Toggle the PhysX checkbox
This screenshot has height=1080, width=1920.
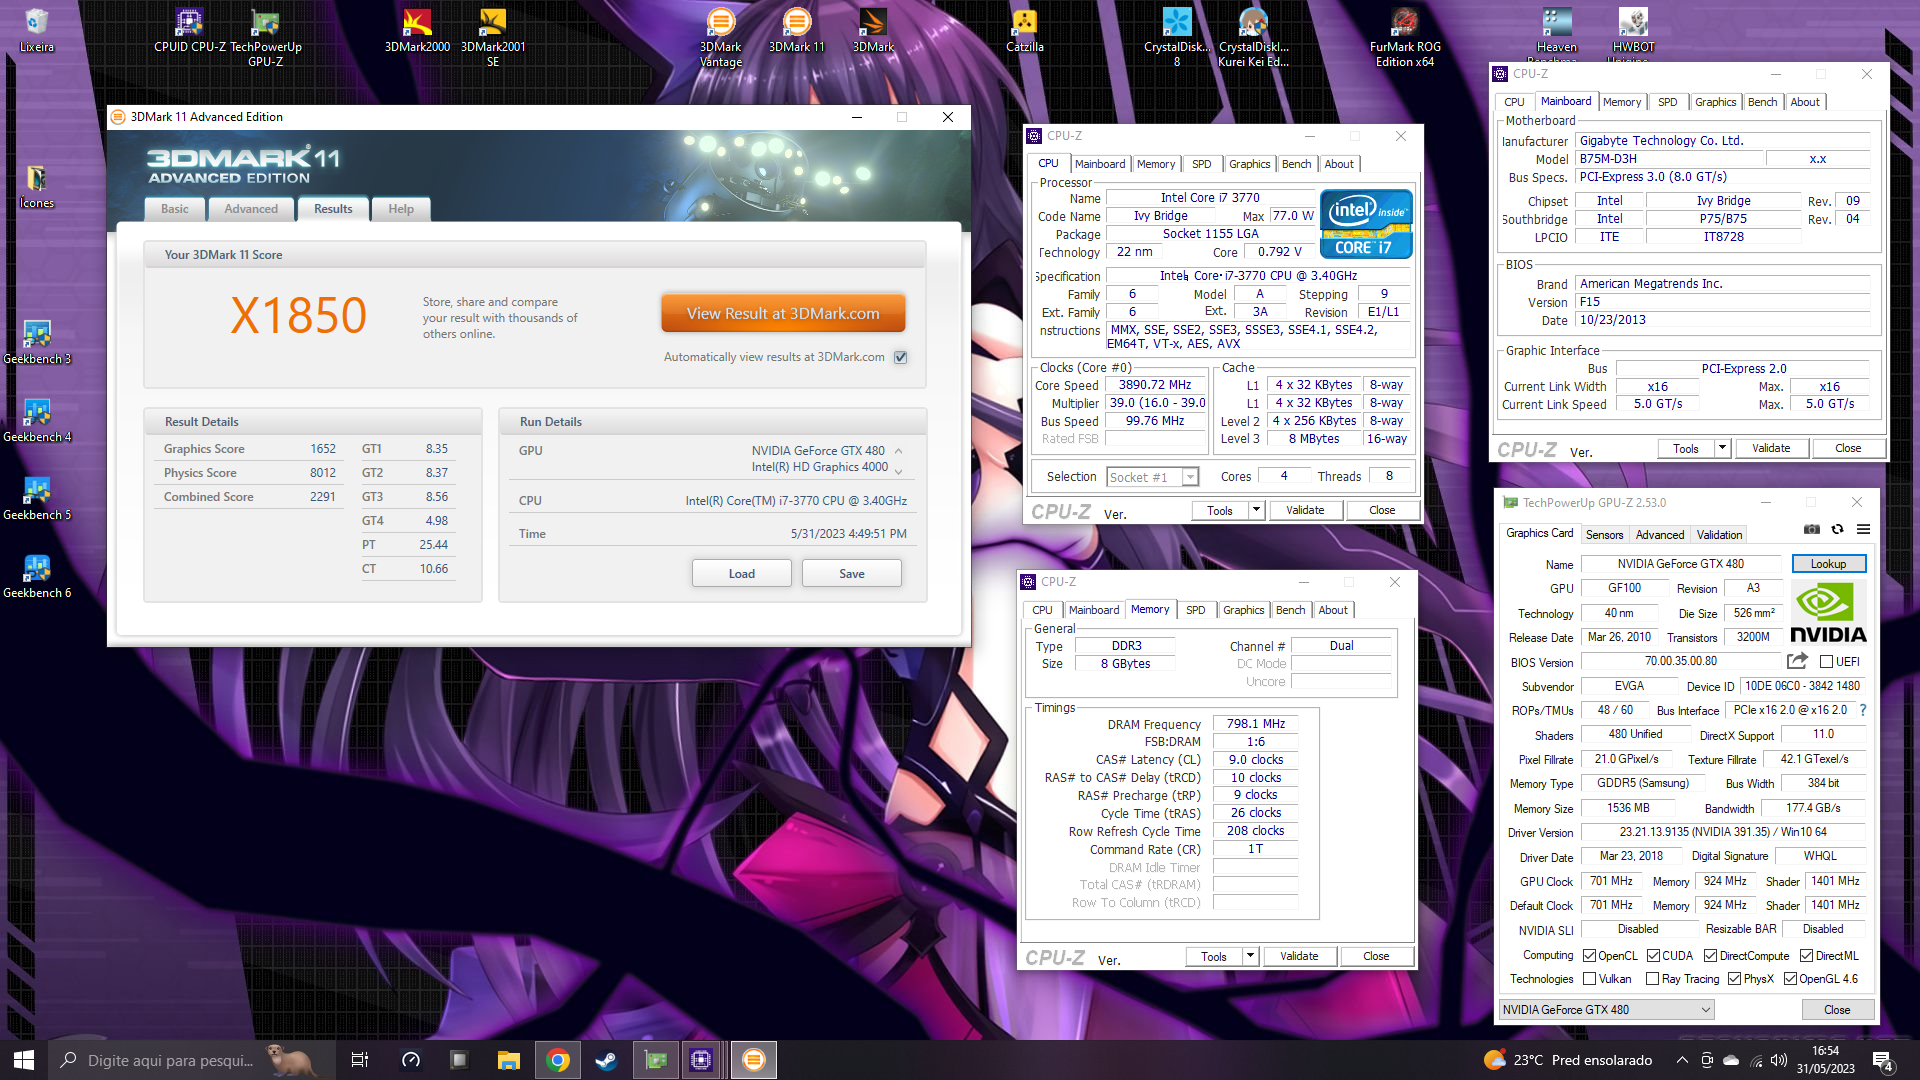click(1735, 979)
